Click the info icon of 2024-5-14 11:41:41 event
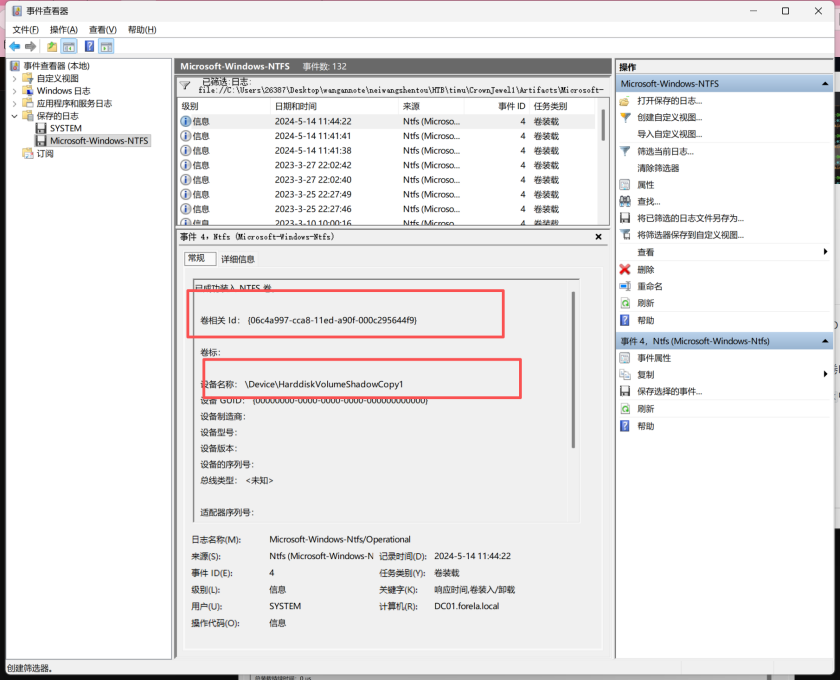 click(185, 136)
